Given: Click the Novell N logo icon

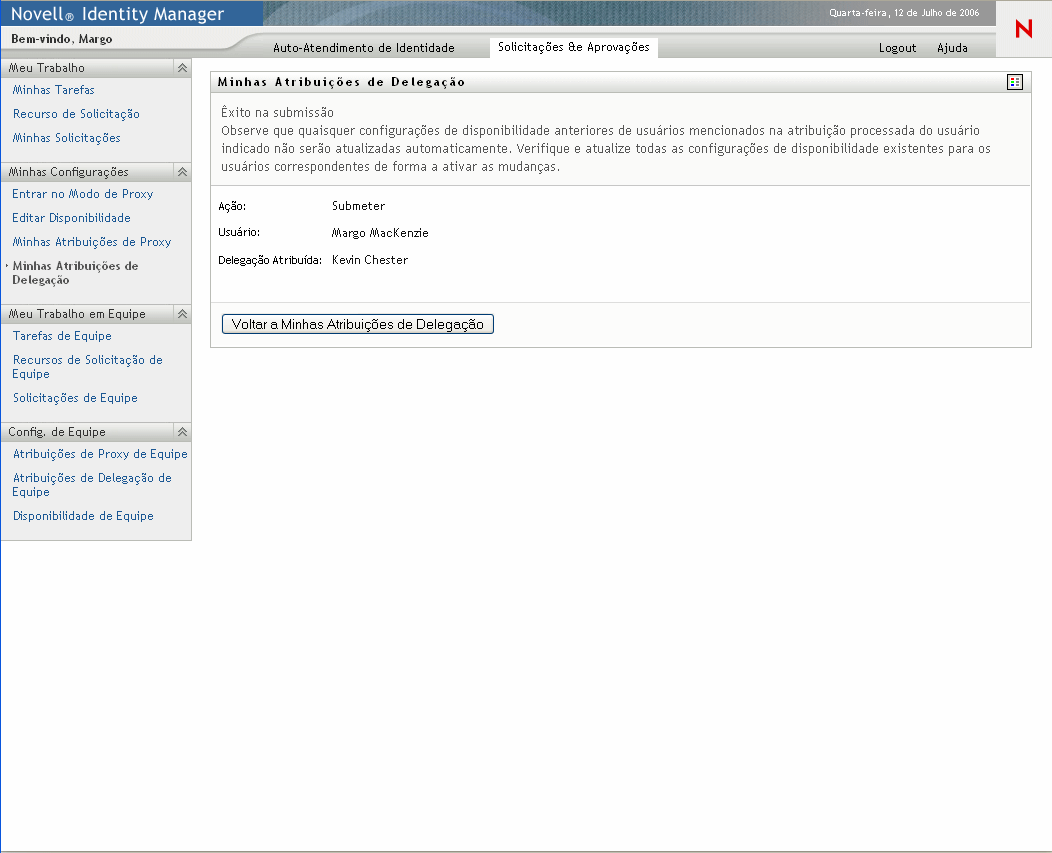Looking at the screenshot, I should (1023, 29).
